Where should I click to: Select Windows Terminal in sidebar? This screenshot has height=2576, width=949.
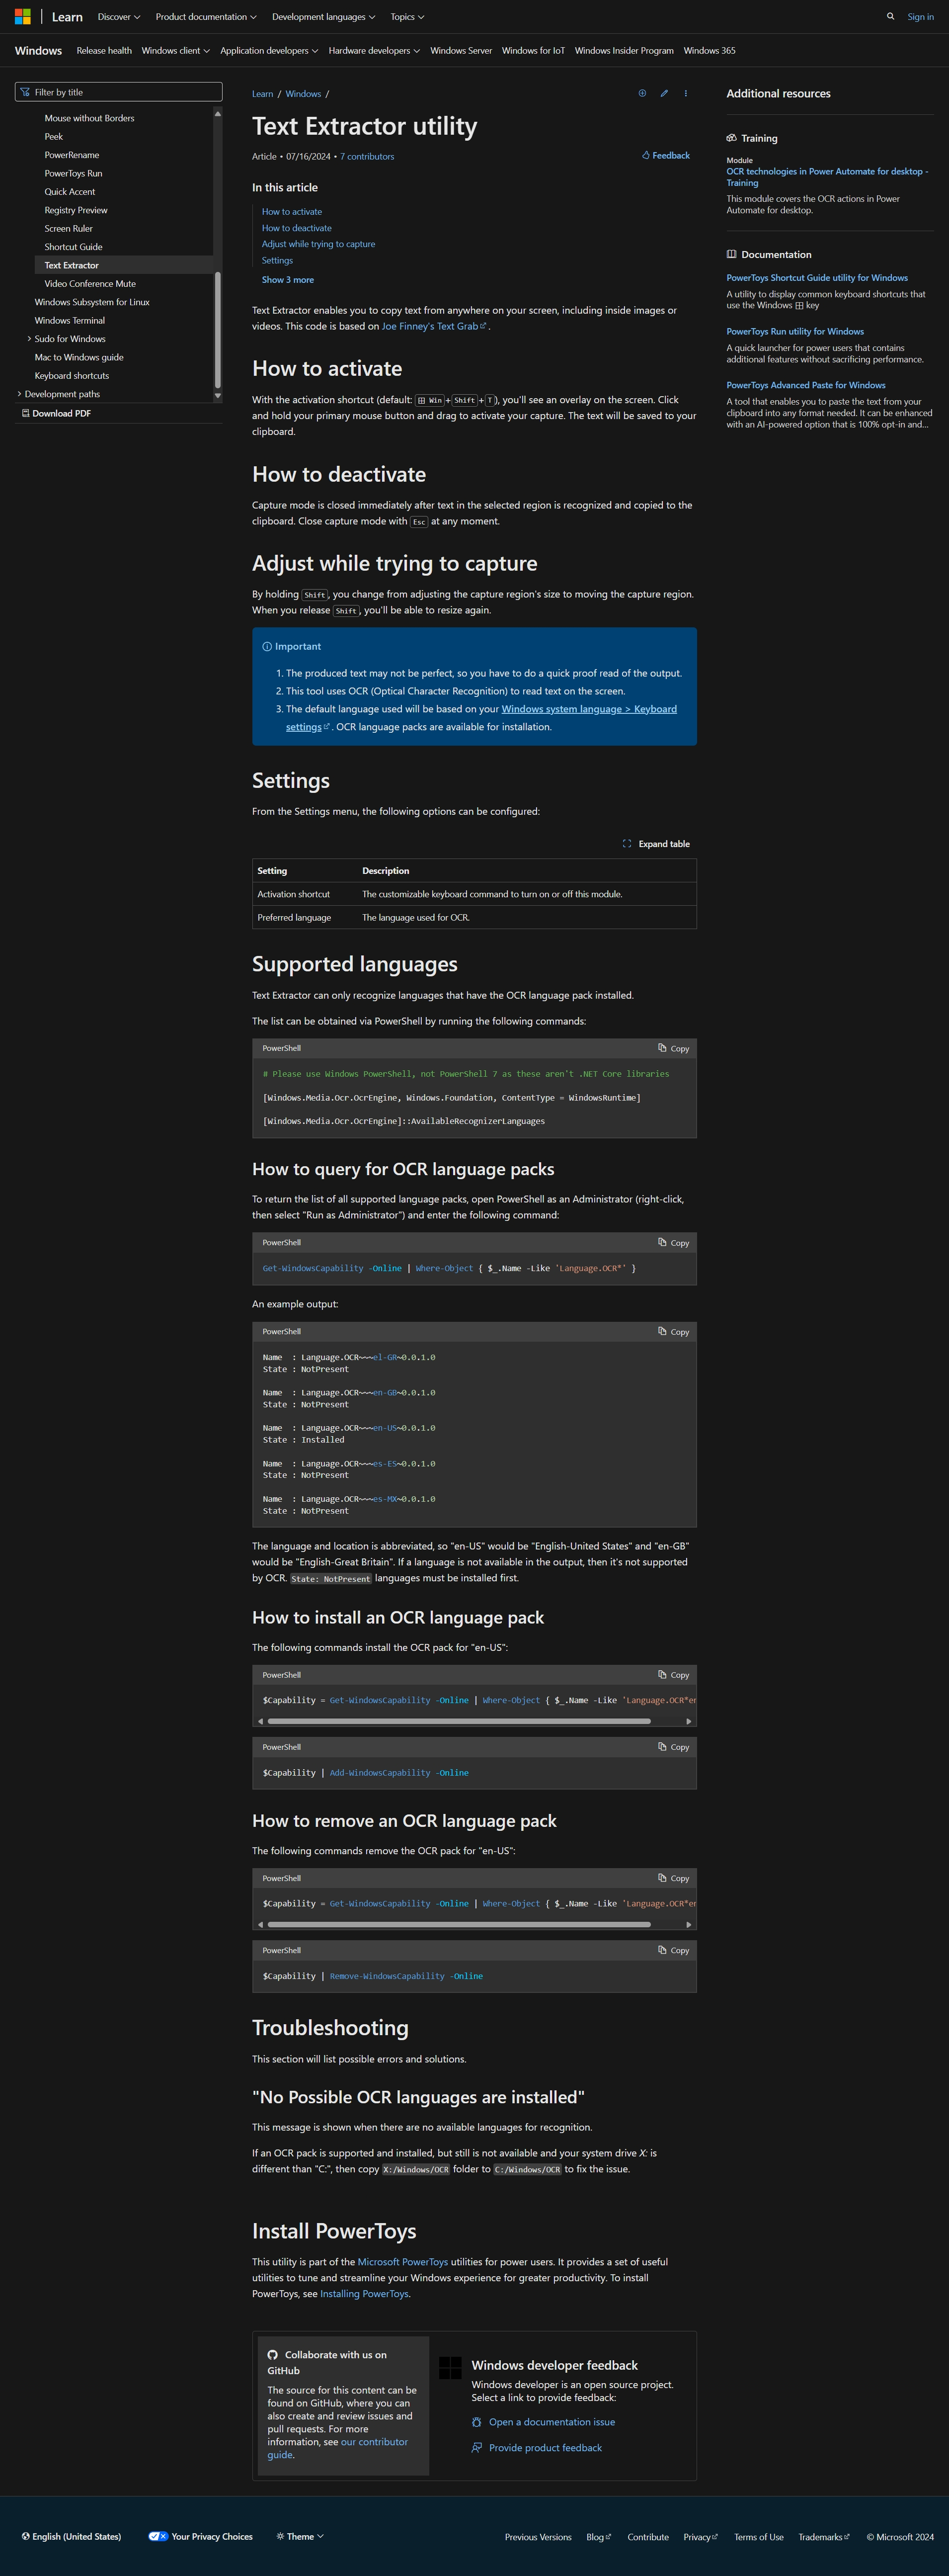(70, 320)
